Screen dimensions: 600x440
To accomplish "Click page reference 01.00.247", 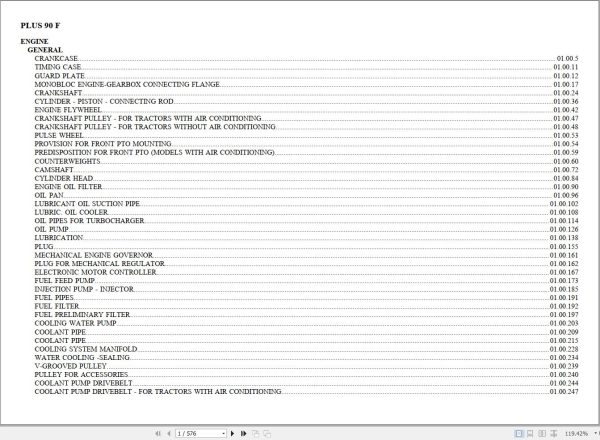I will (564, 391).
